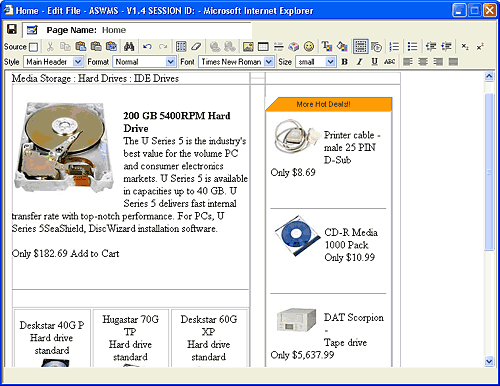Click the DAT Scorpion tape drive thumbnail
This screenshot has height=386, width=500.
coord(297,320)
